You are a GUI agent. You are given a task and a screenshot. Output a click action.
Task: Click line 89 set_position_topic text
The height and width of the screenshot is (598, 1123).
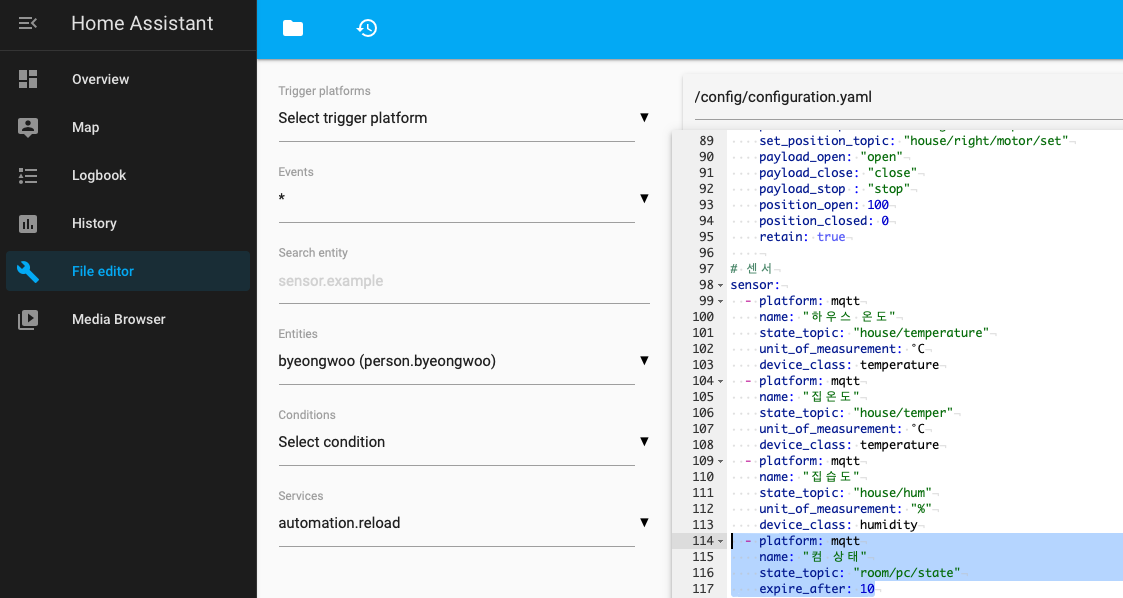coord(913,141)
